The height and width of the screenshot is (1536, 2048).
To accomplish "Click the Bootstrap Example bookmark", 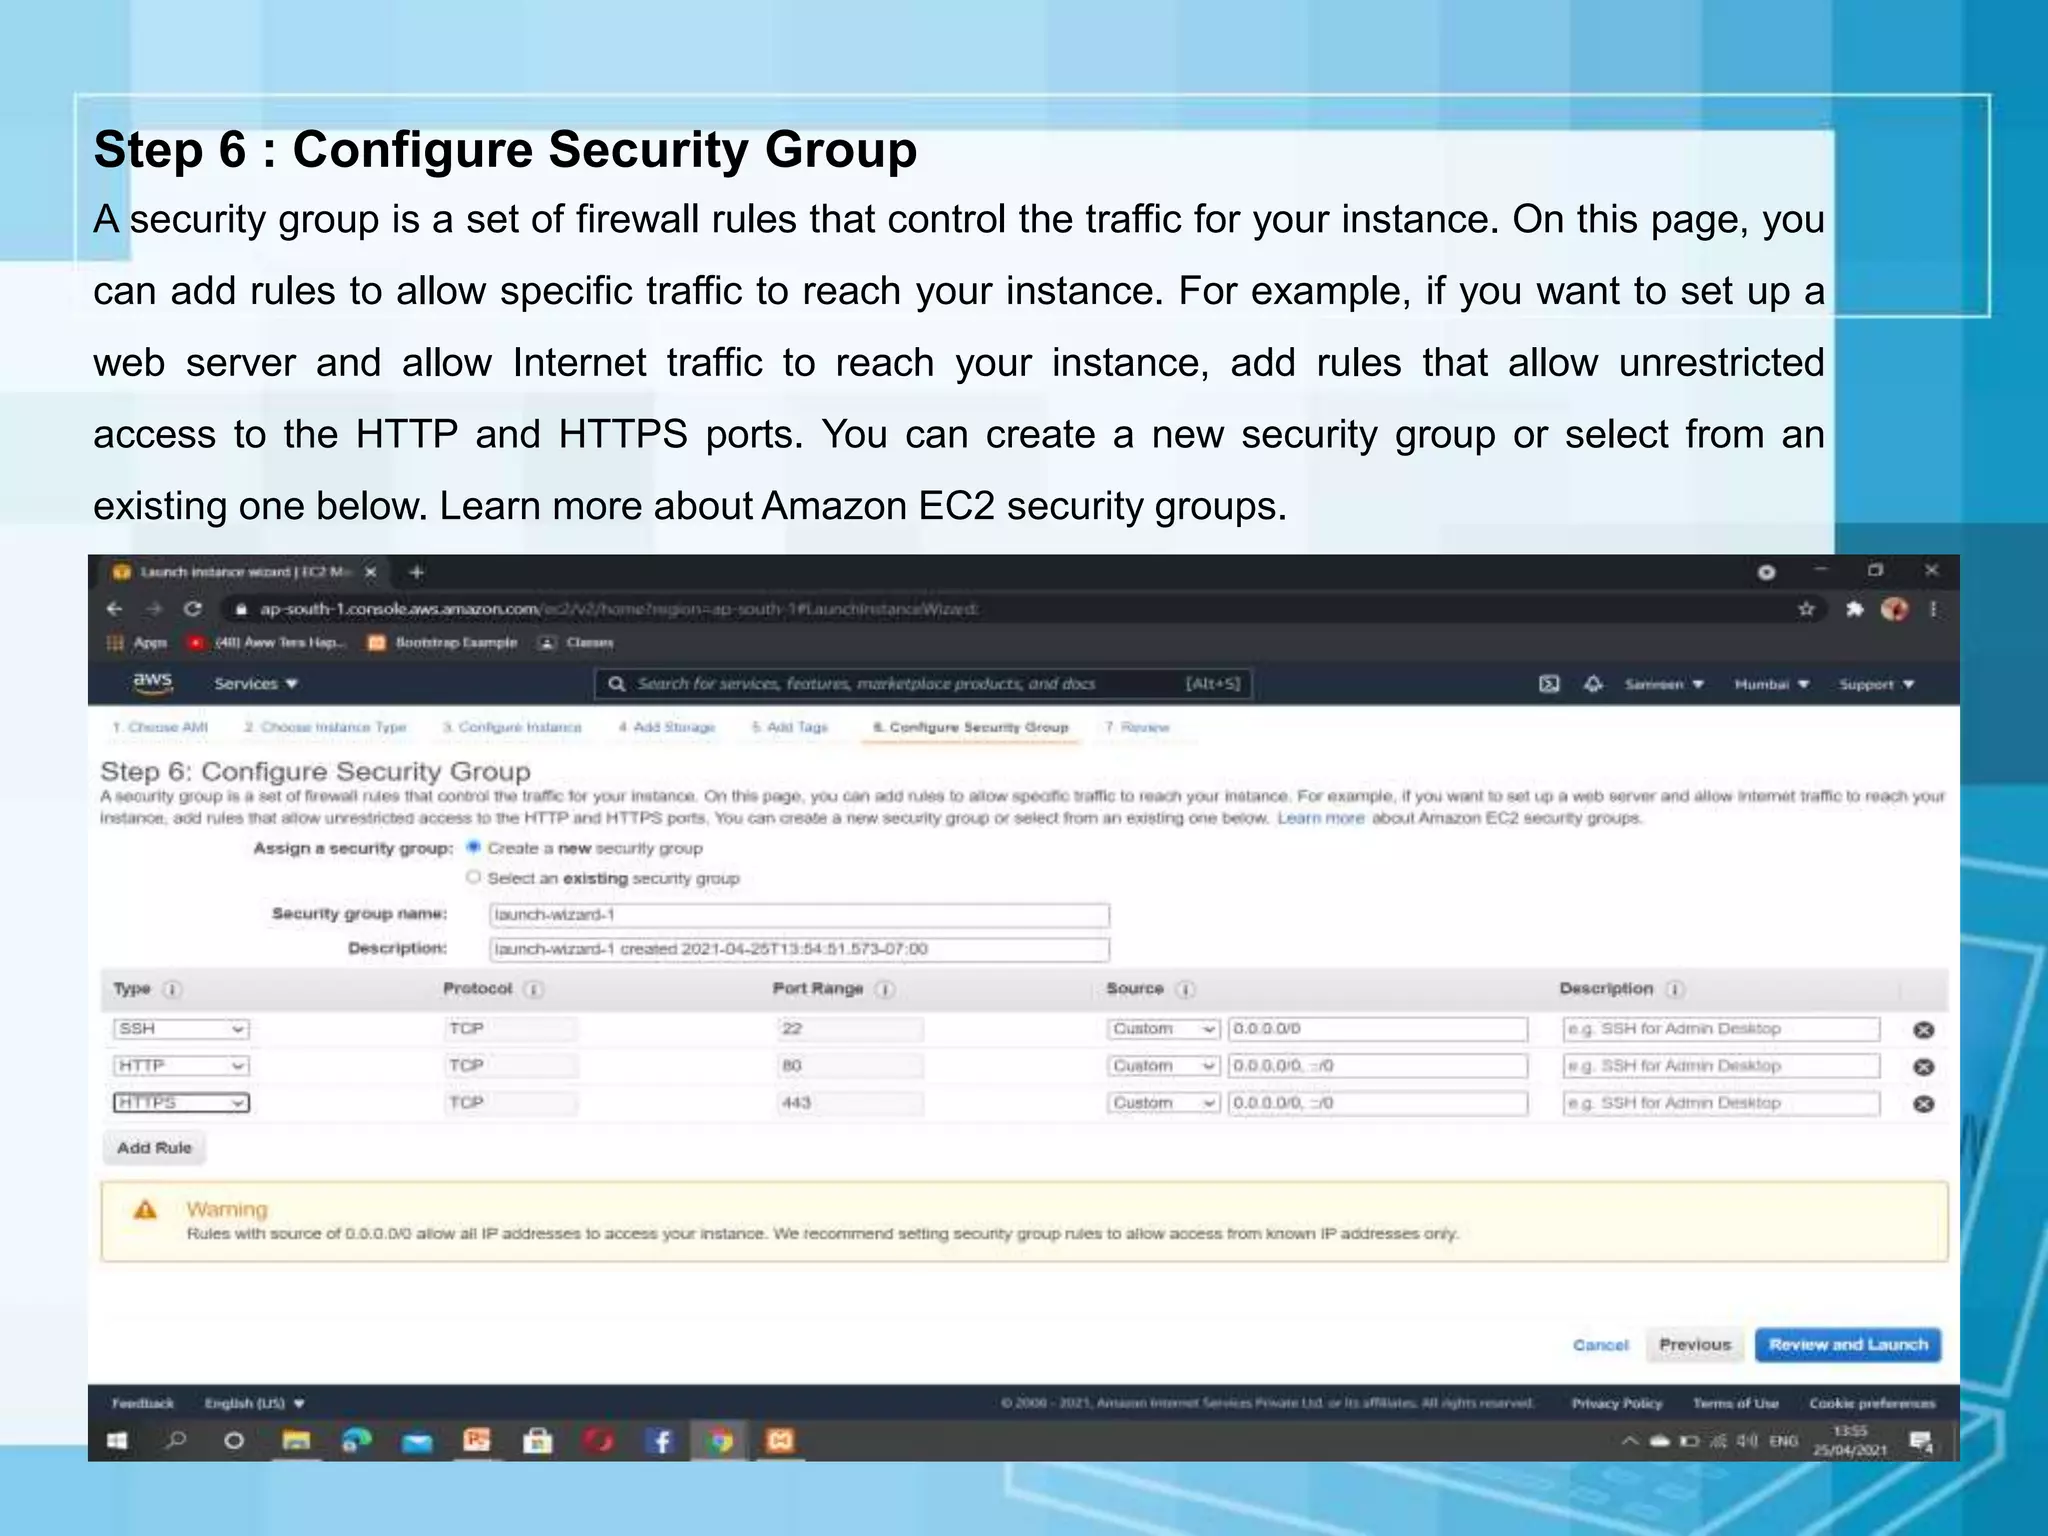I will [x=443, y=642].
